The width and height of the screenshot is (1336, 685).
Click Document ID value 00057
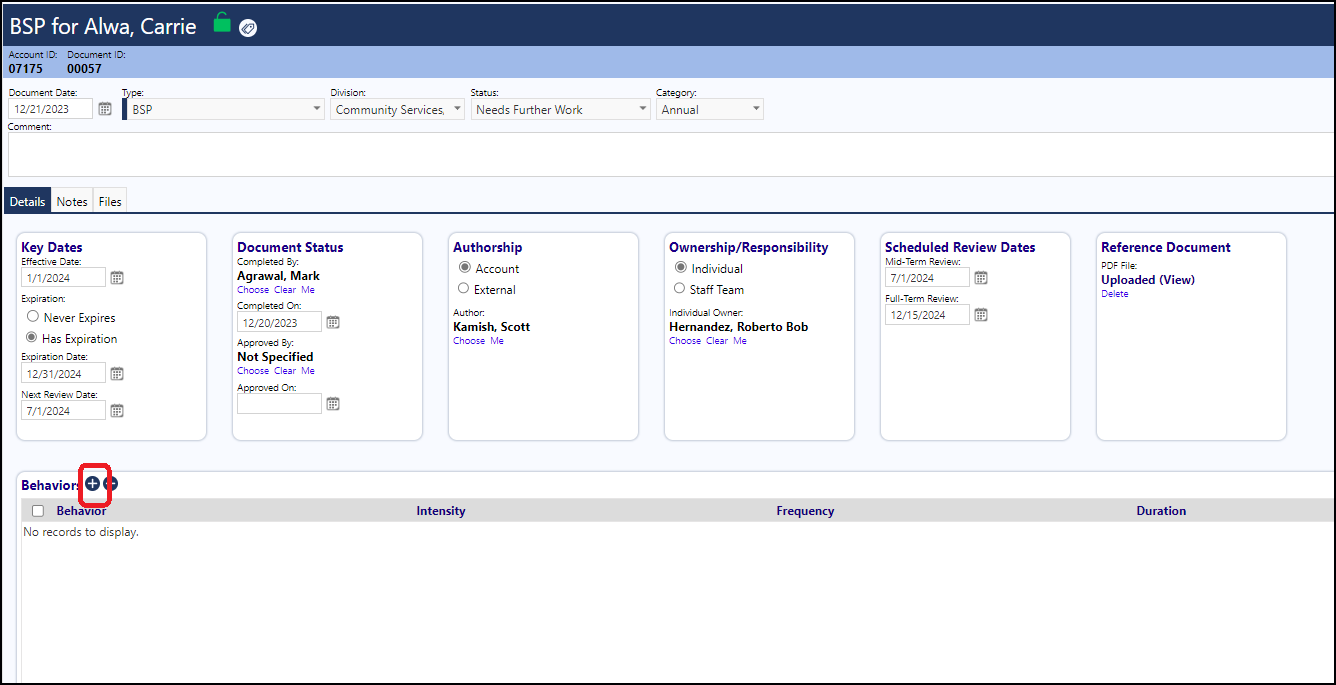(84, 69)
